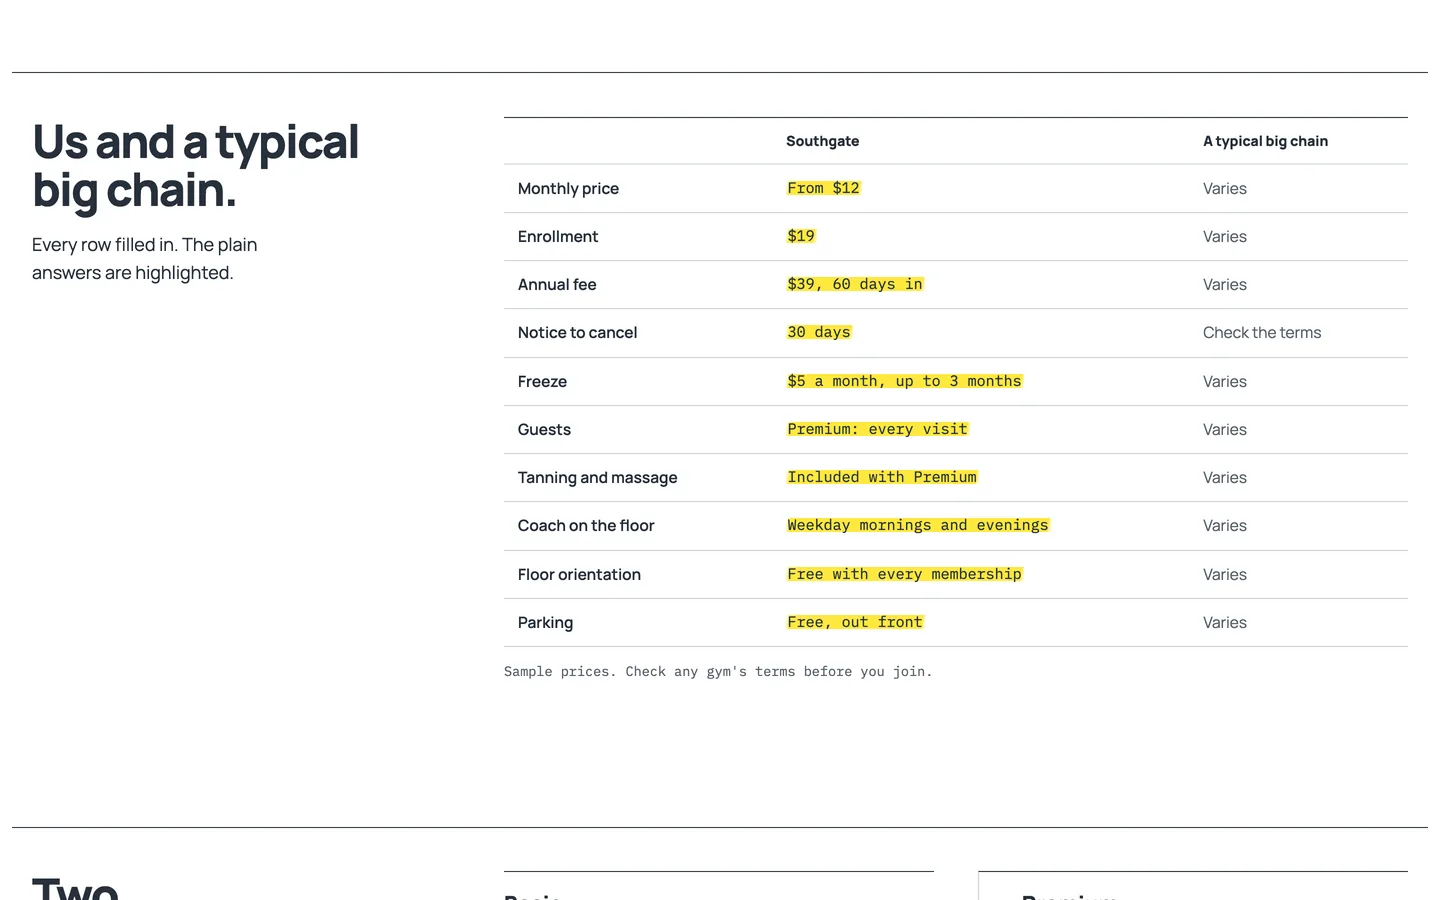The height and width of the screenshot is (900, 1440).
Task: Click the 'Freeze' row label
Action: pos(542,382)
